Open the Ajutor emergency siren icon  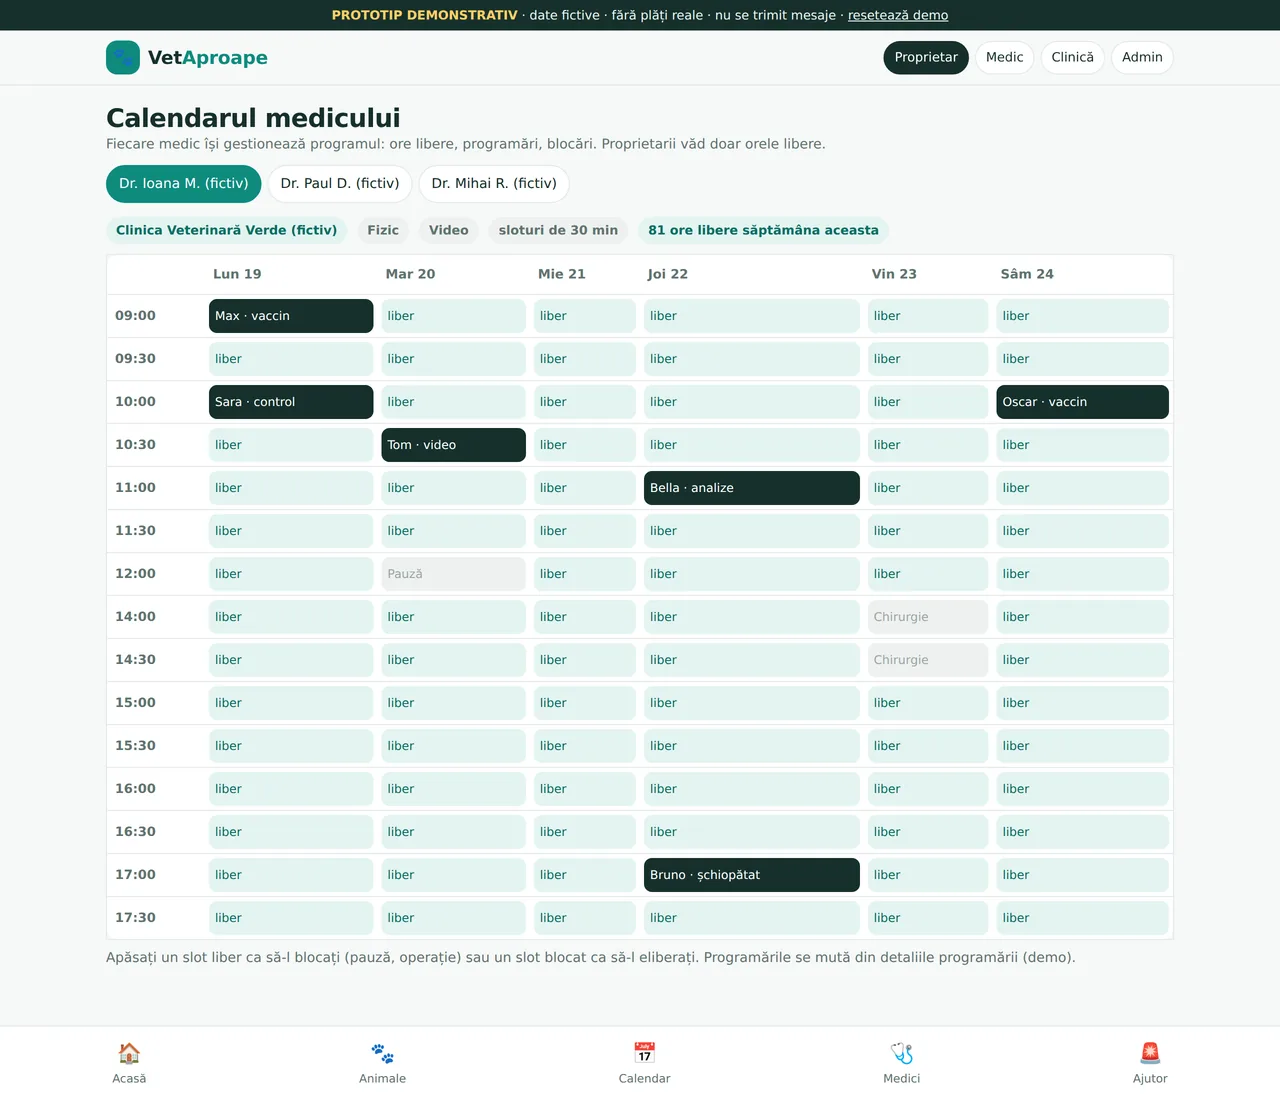(x=1150, y=1053)
